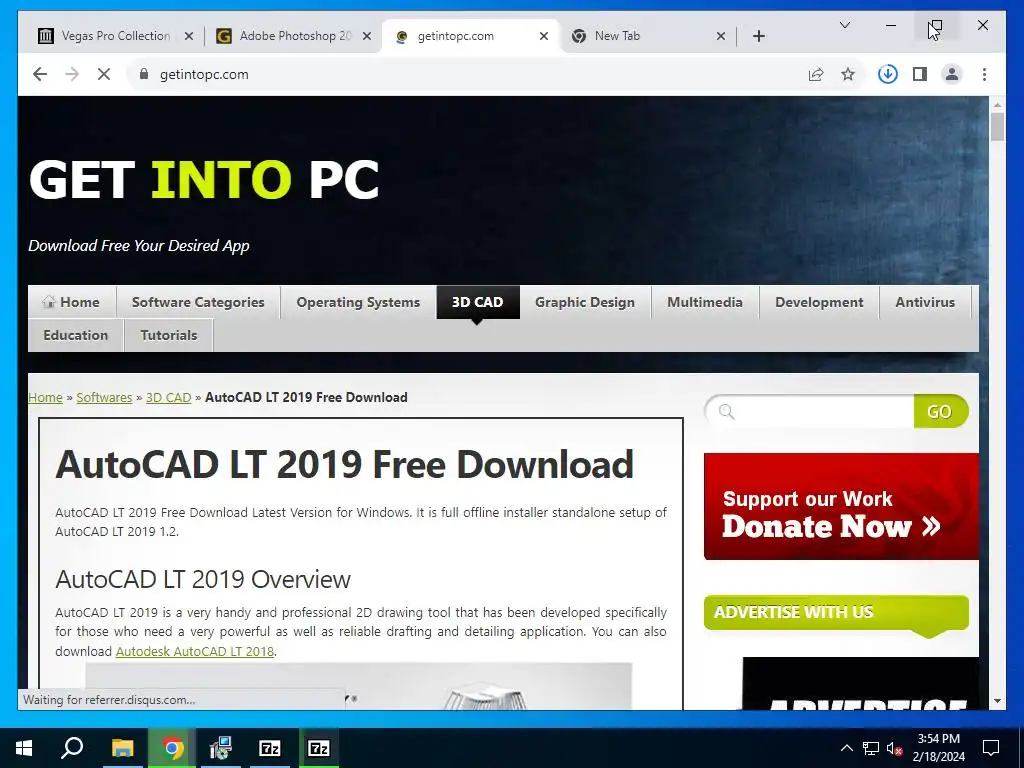Image resolution: width=1024 pixels, height=768 pixels.
Task: Go back with the browser back arrow
Action: coord(40,74)
